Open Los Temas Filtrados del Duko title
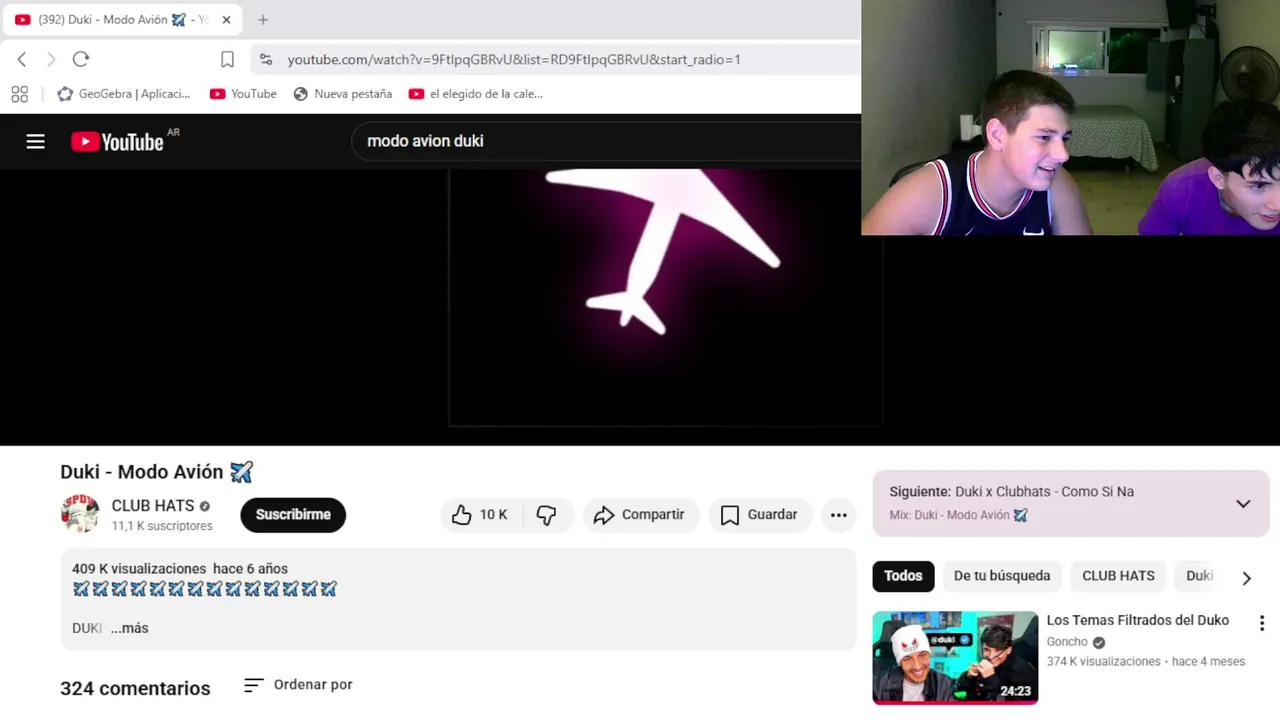The image size is (1280, 720). tap(1138, 620)
